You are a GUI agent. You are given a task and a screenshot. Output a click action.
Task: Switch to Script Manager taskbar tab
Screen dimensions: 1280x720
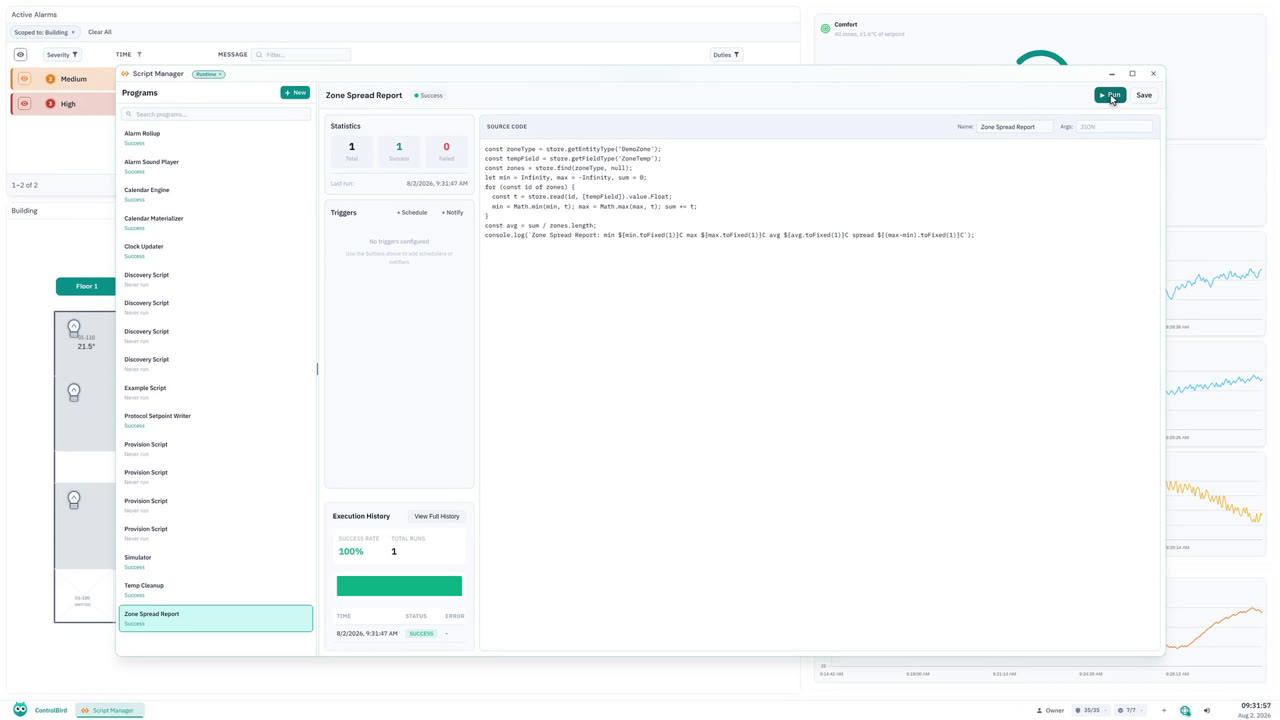[x=110, y=711]
